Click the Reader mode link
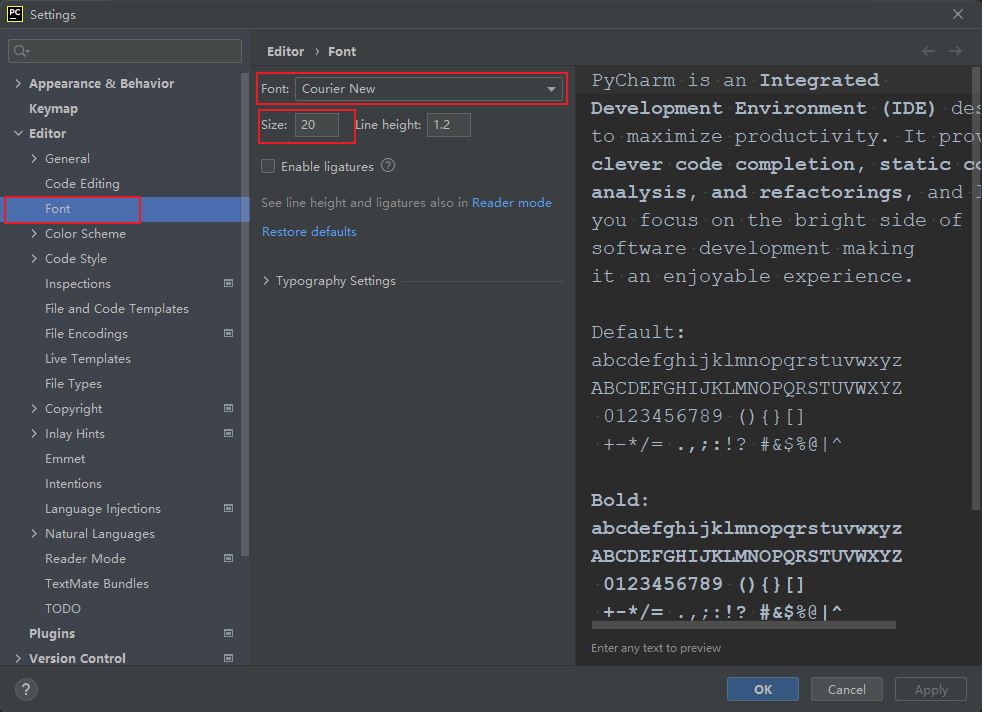Screen dimensions: 982x712 pos(511,203)
